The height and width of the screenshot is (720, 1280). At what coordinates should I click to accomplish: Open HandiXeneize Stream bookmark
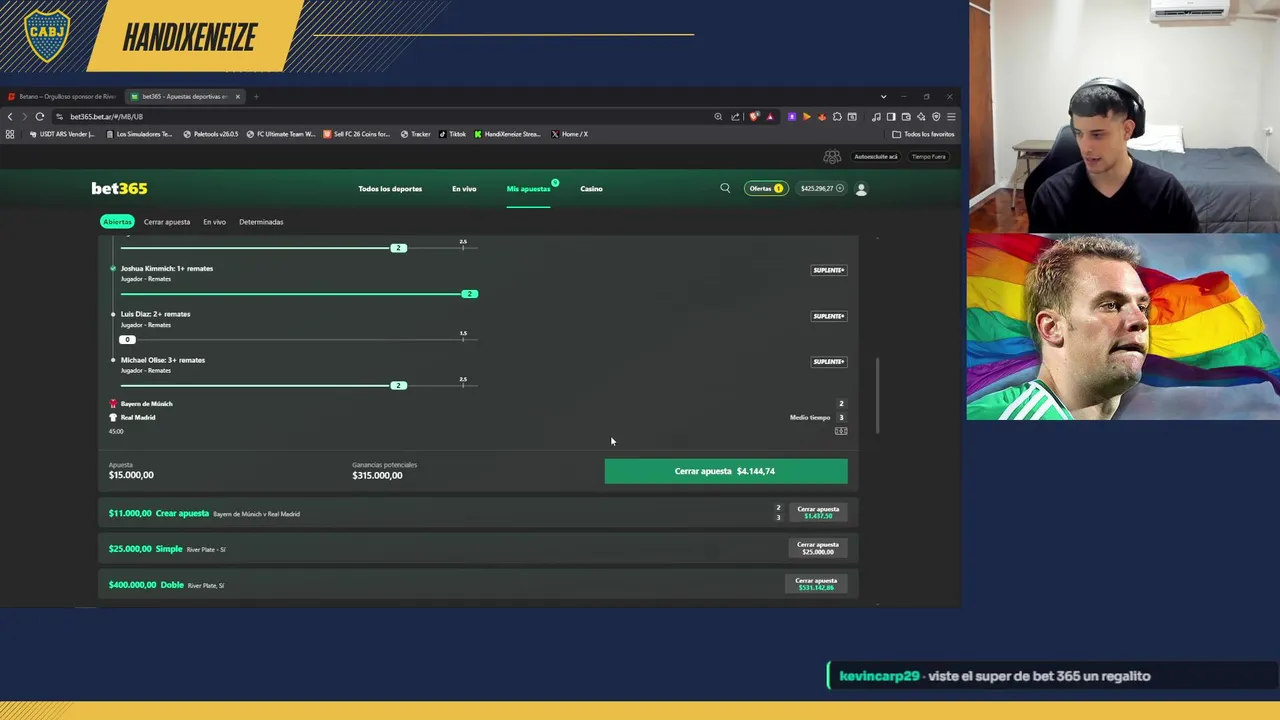coord(507,134)
